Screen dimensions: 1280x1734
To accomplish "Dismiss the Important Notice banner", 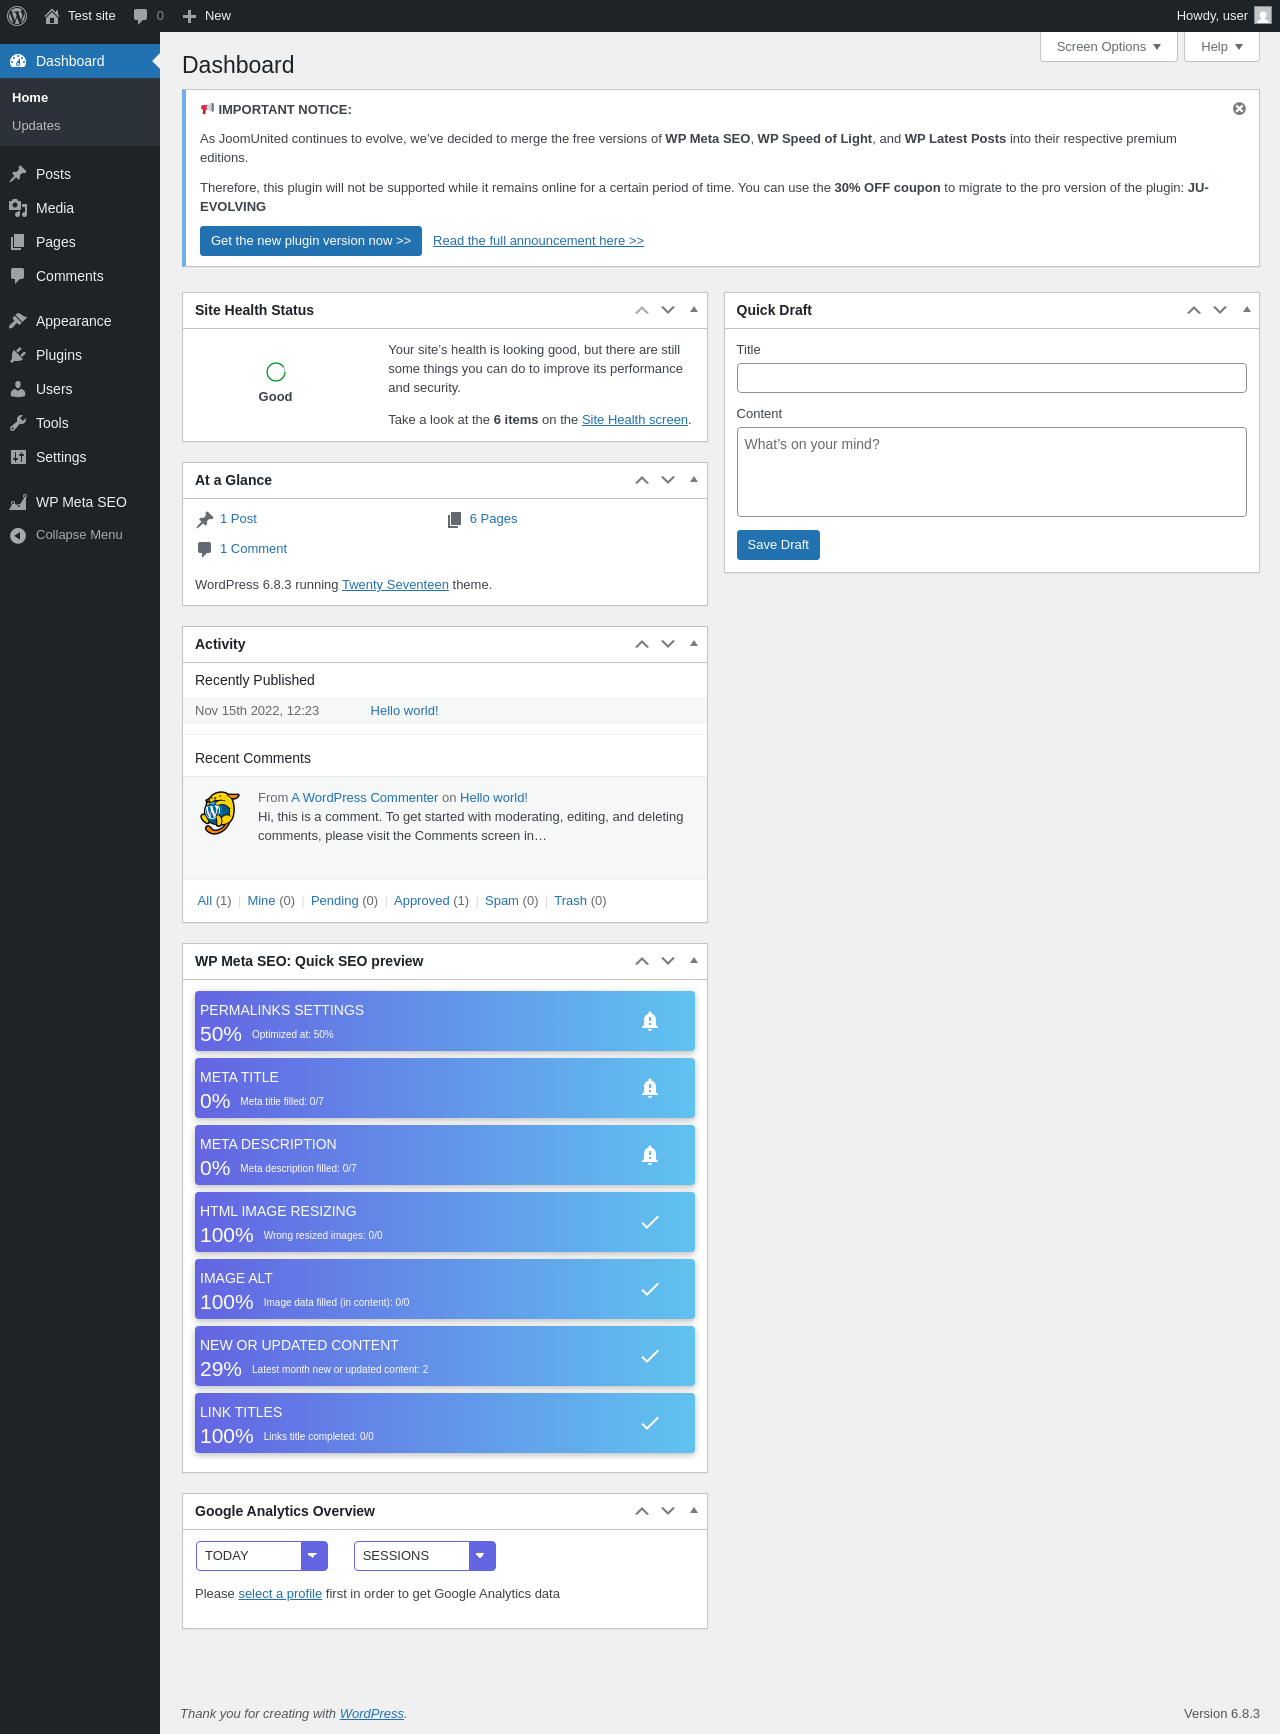I will (x=1239, y=109).
